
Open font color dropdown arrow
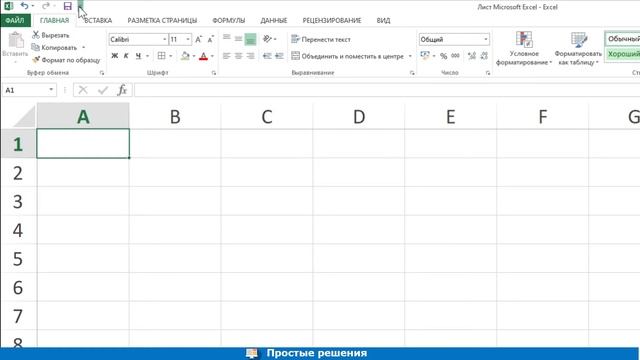pyautogui.click(x=212, y=56)
